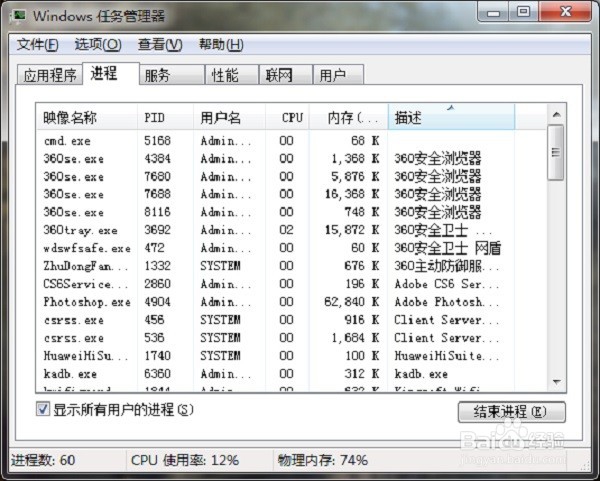Switch to the 服务 tab
The width and height of the screenshot is (600, 481).
[x=172, y=75]
